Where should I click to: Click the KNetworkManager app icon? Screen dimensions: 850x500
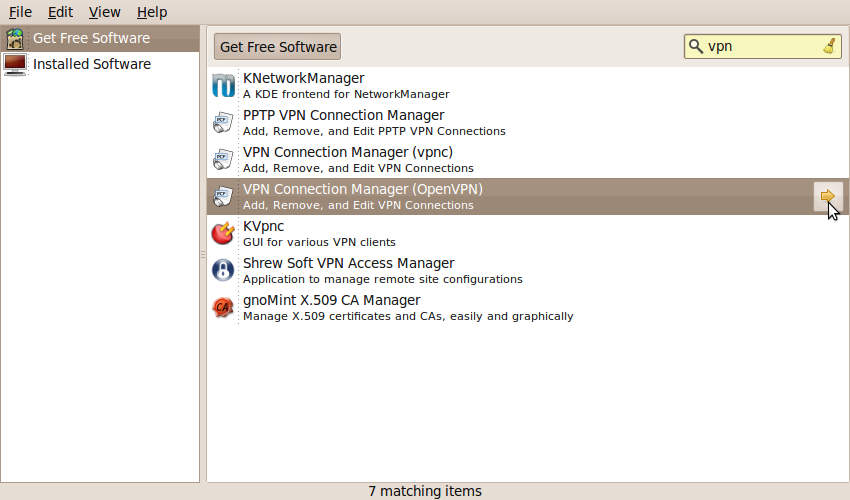click(223, 85)
